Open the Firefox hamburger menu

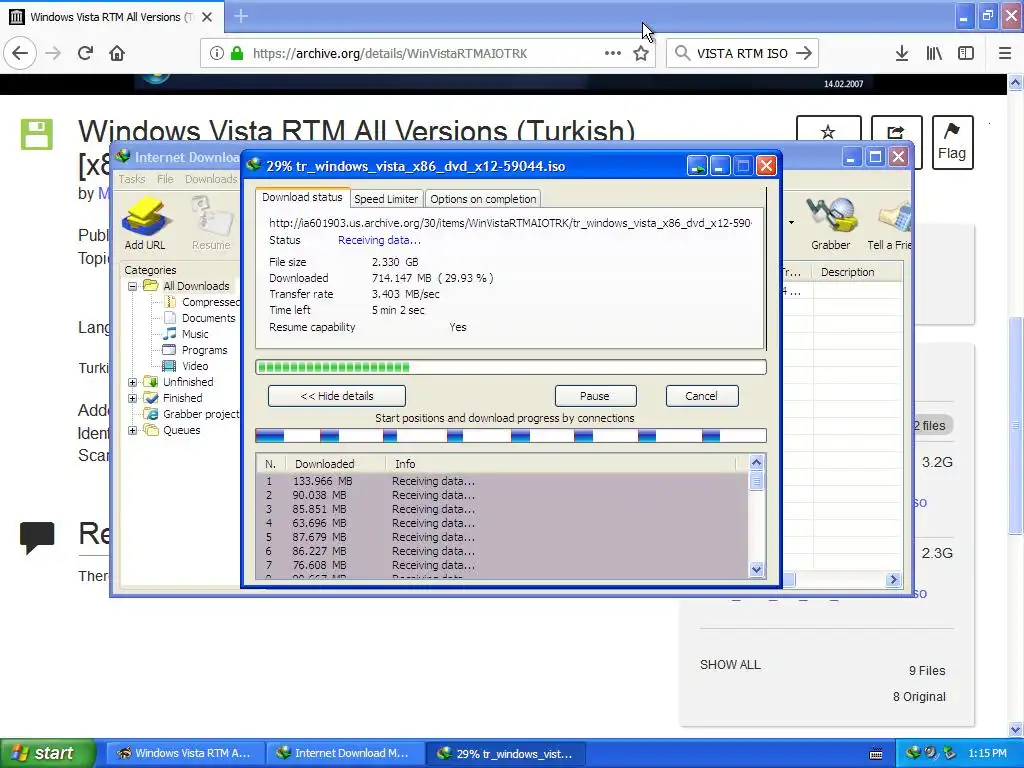[1005, 54]
